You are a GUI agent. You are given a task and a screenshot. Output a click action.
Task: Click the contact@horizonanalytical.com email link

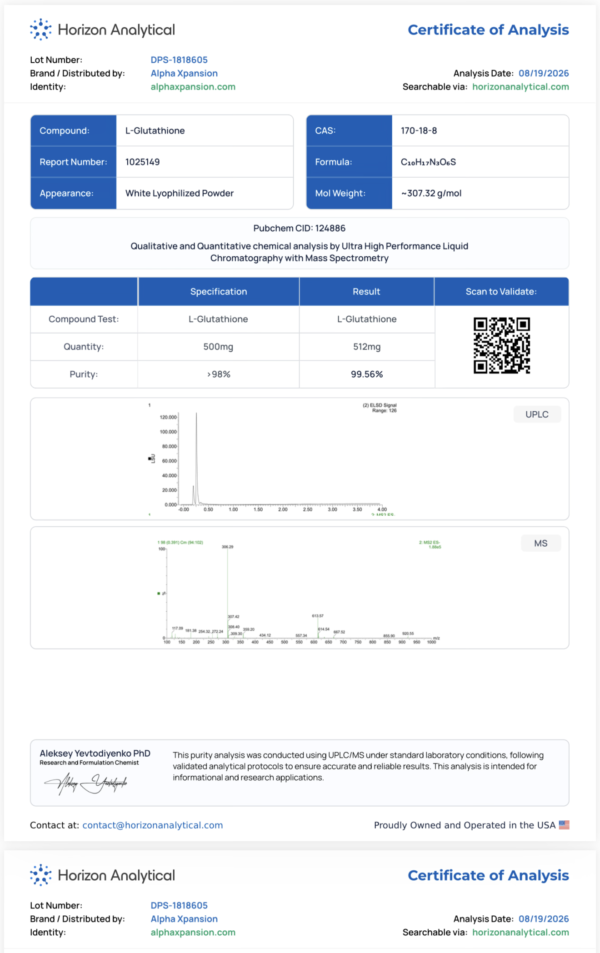[153, 825]
